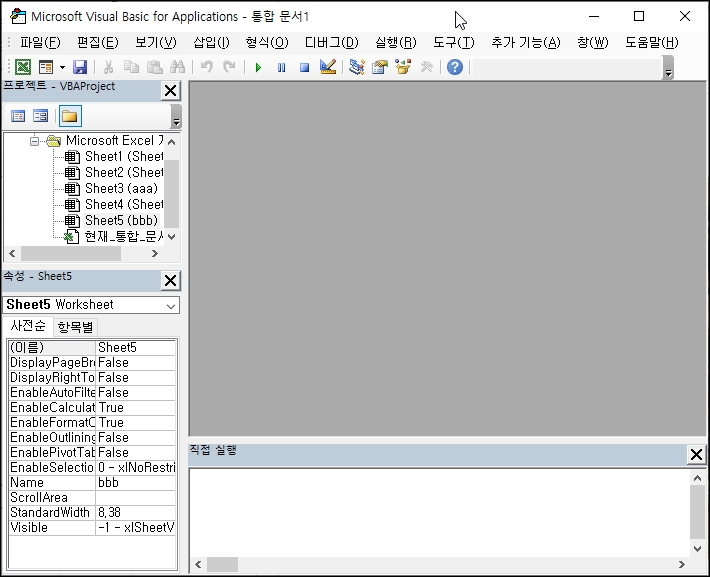Close the Properties Sheet5 panel
The image size is (710, 577).
tap(171, 281)
